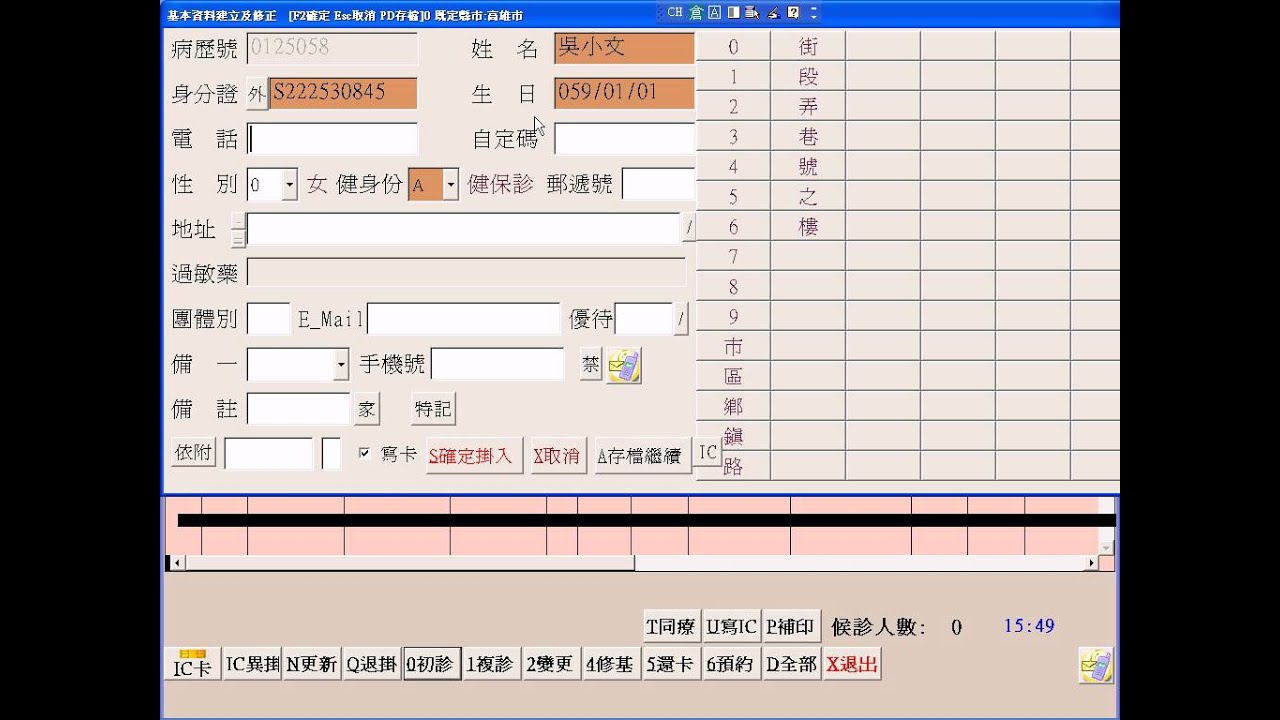This screenshot has width=1280, height=720.
Task: Click the IME help question mark icon
Action: coord(793,13)
